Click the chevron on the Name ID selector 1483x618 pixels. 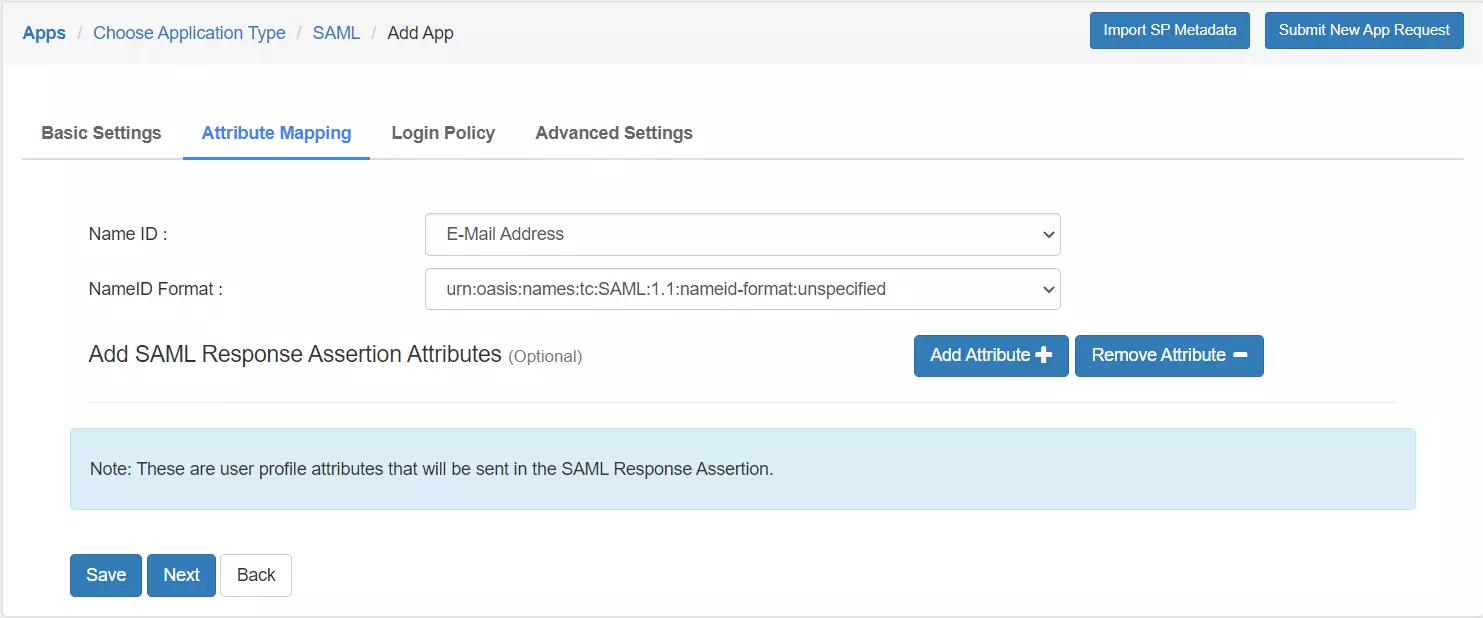pyautogui.click(x=1048, y=234)
